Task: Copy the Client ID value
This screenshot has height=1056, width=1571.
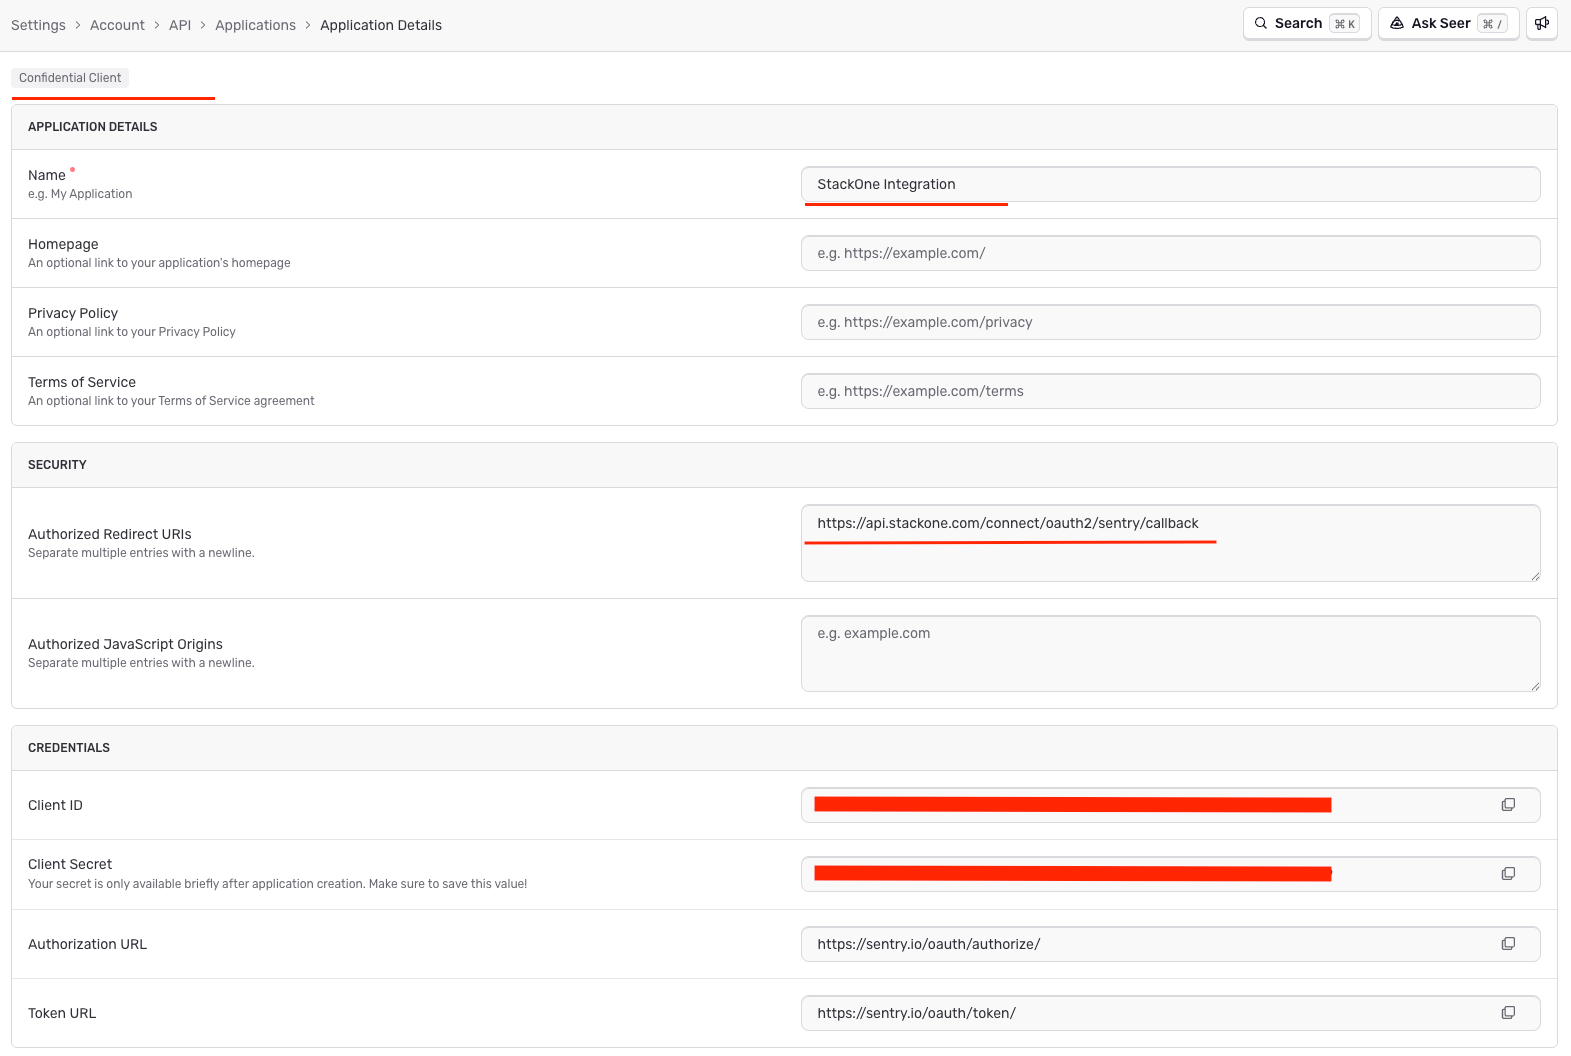Action: (x=1508, y=805)
